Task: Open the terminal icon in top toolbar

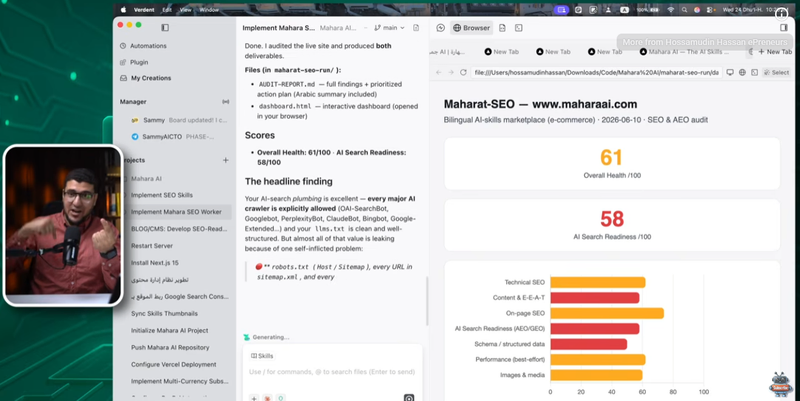Action: (x=518, y=28)
